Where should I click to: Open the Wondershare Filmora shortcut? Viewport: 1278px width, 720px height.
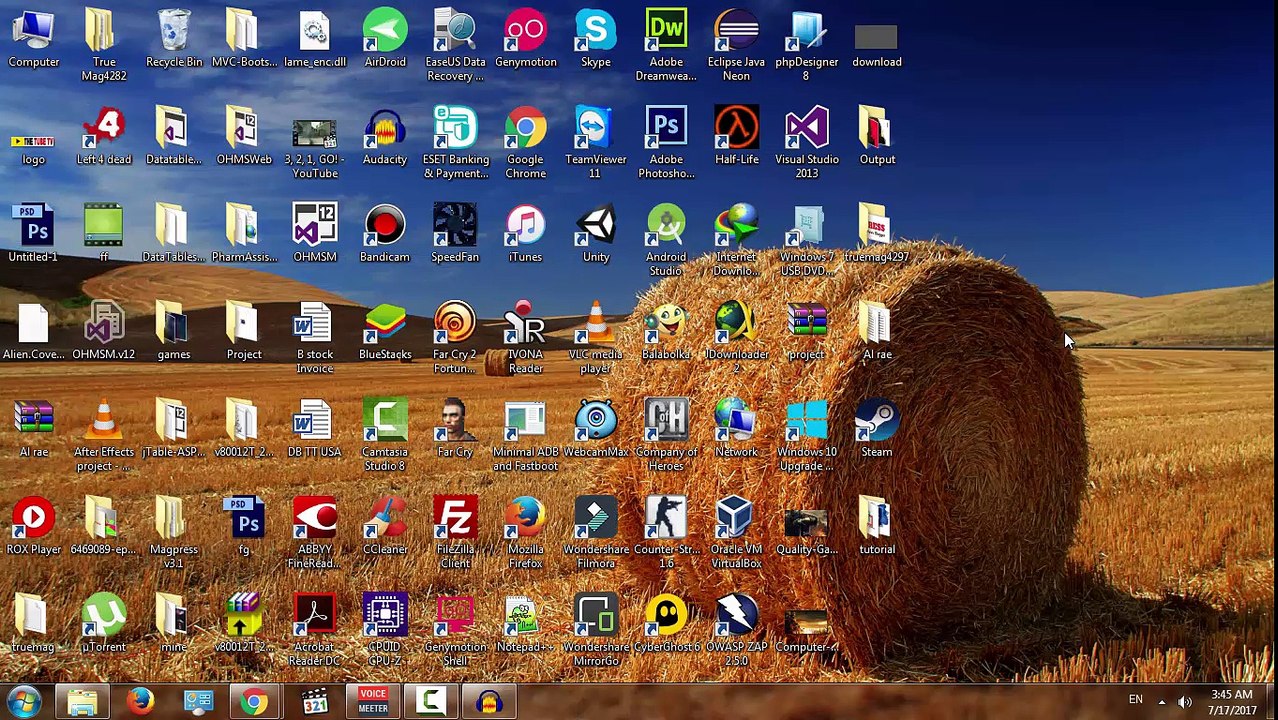[596, 534]
